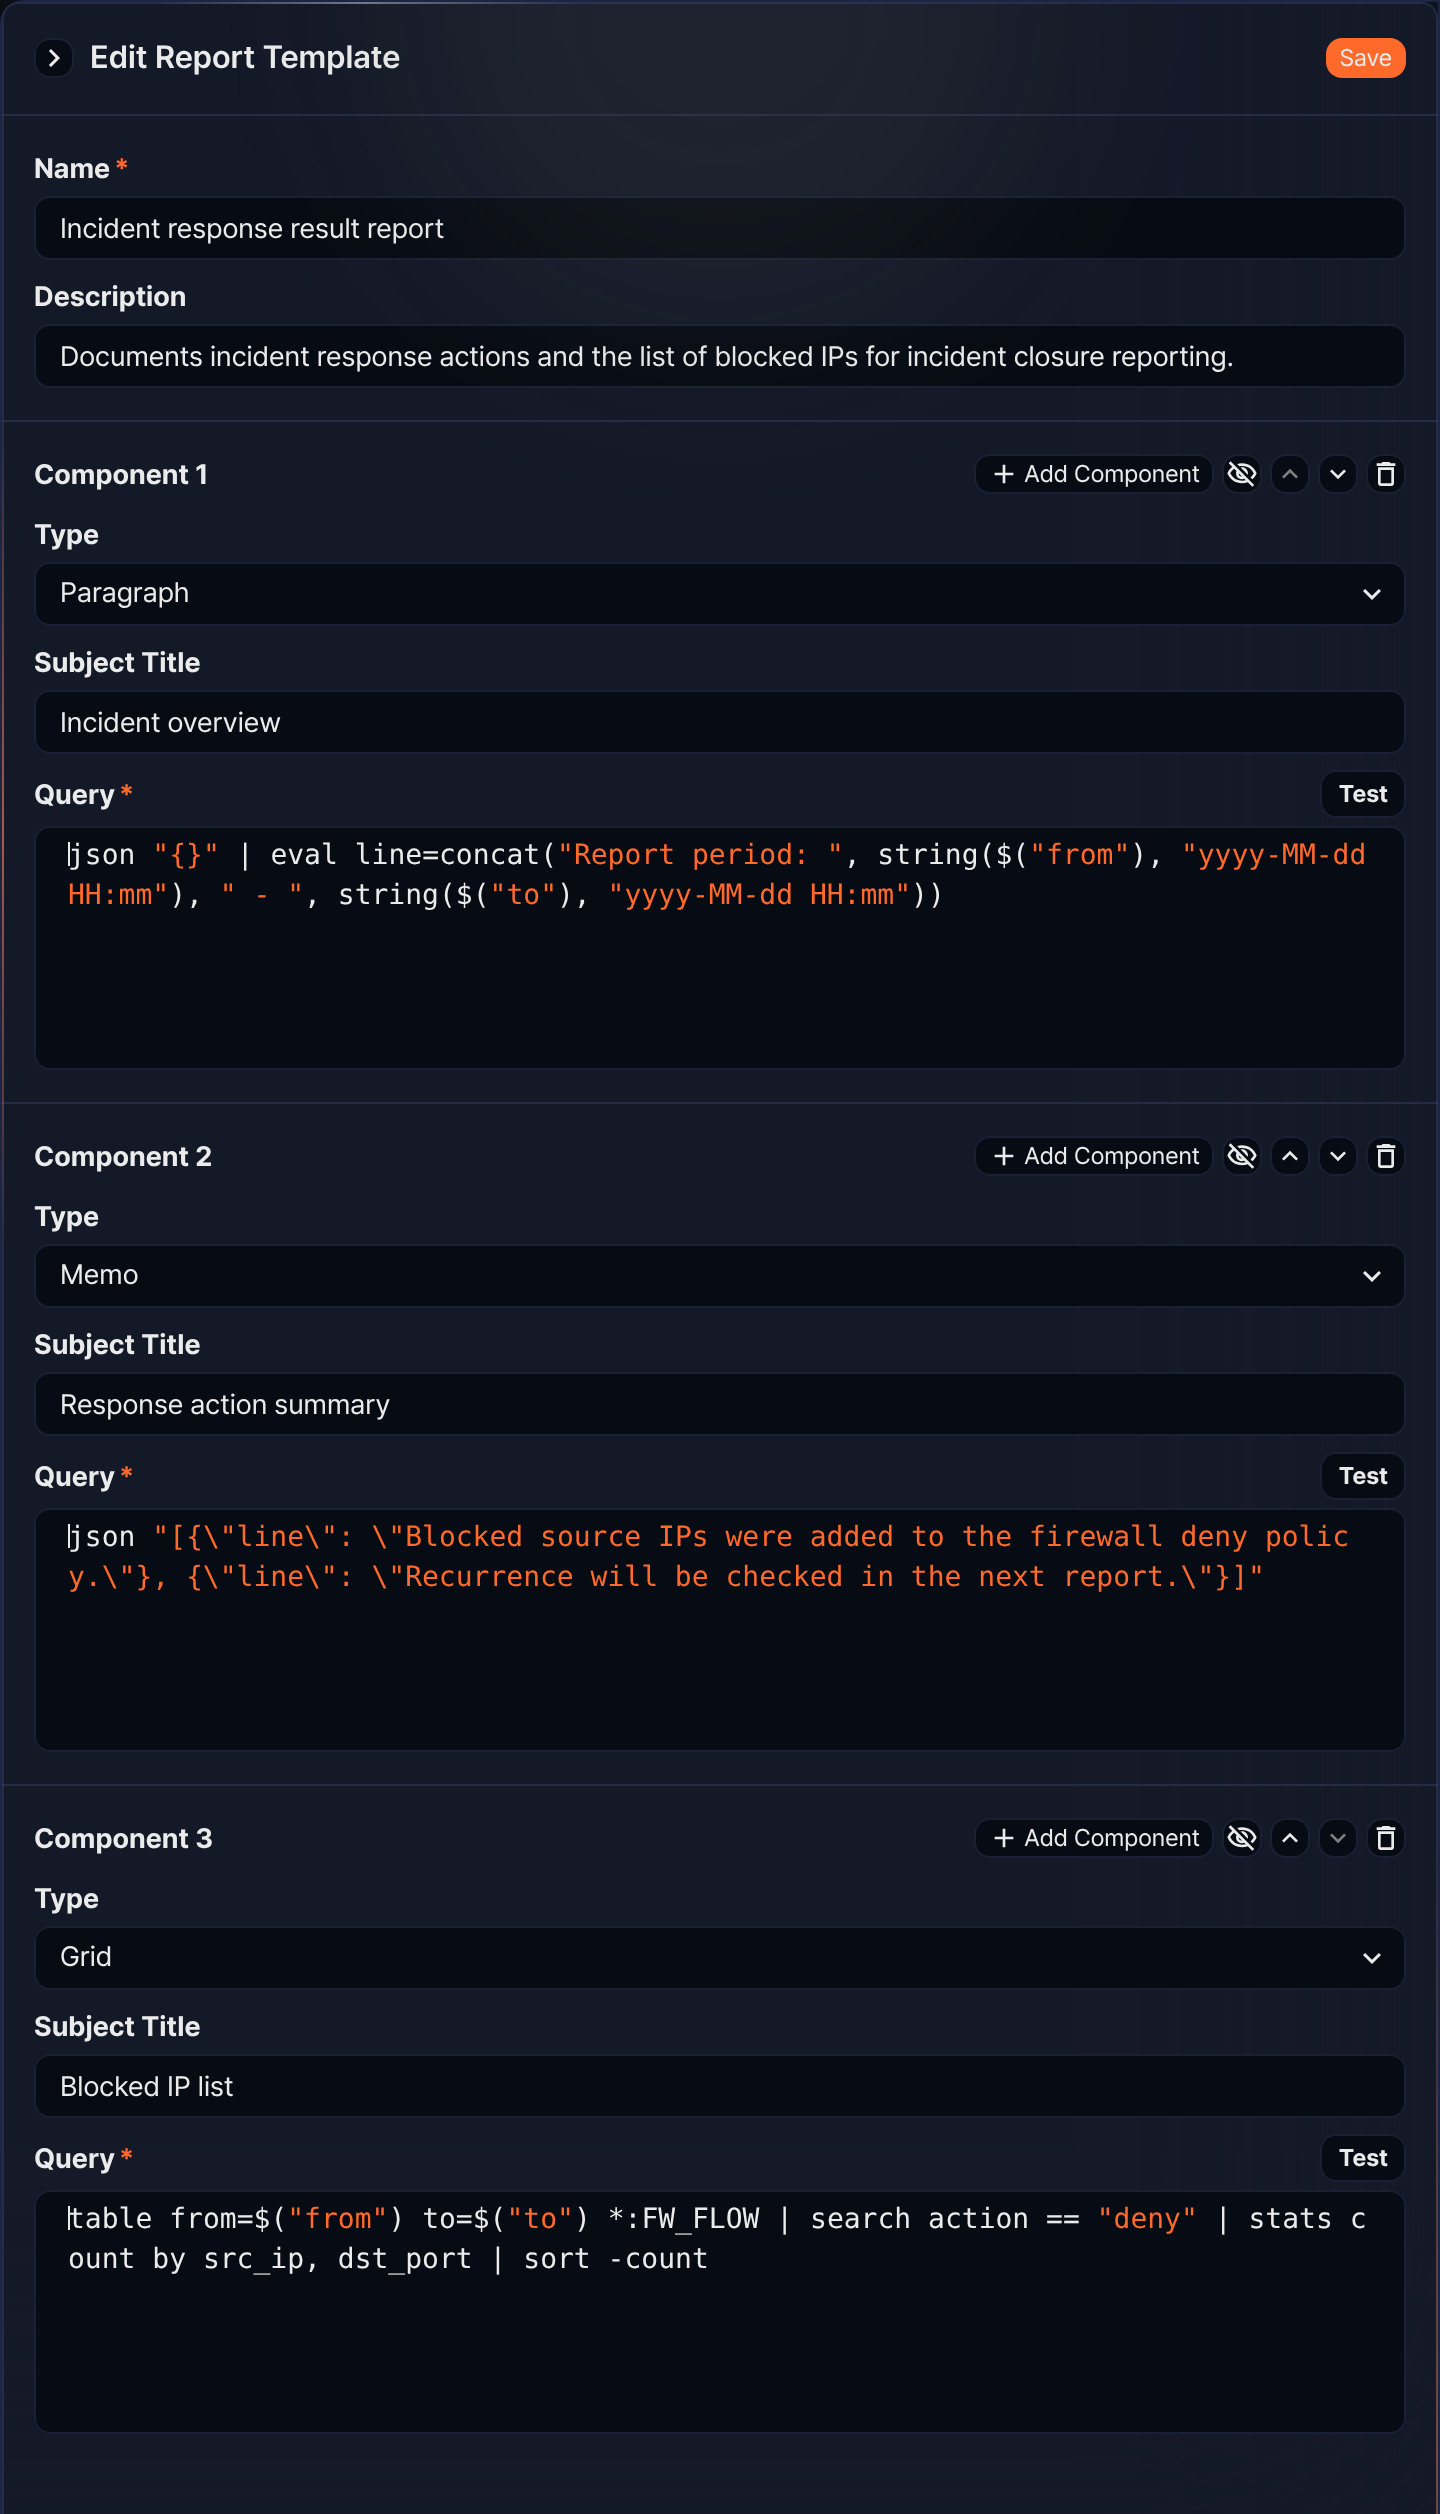Save the report template
This screenshot has height=2514, width=1440.
tap(1365, 58)
